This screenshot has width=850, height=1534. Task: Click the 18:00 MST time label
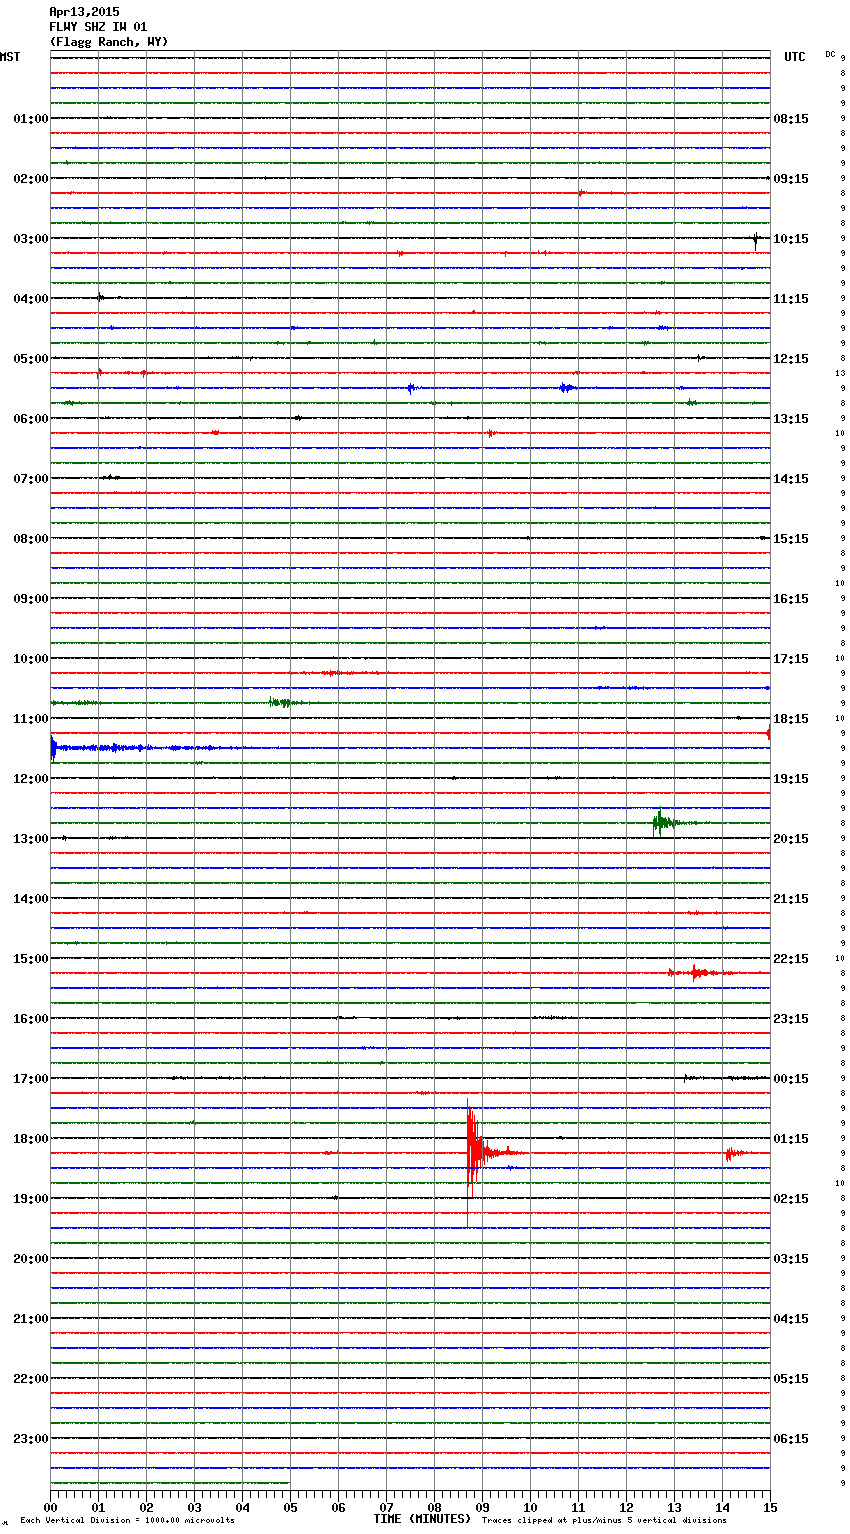point(30,1139)
